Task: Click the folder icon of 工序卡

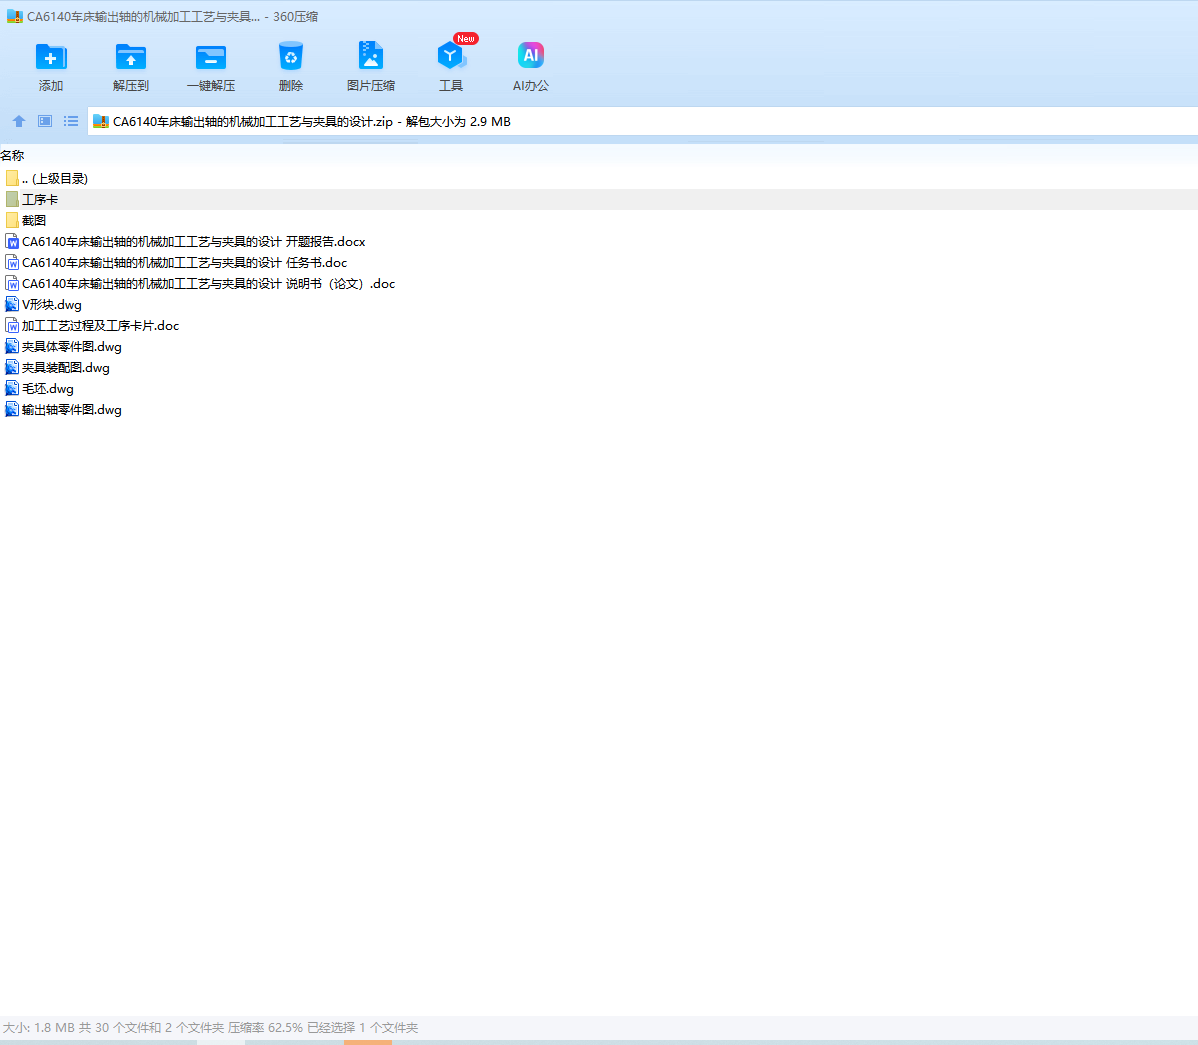Action: (11, 199)
